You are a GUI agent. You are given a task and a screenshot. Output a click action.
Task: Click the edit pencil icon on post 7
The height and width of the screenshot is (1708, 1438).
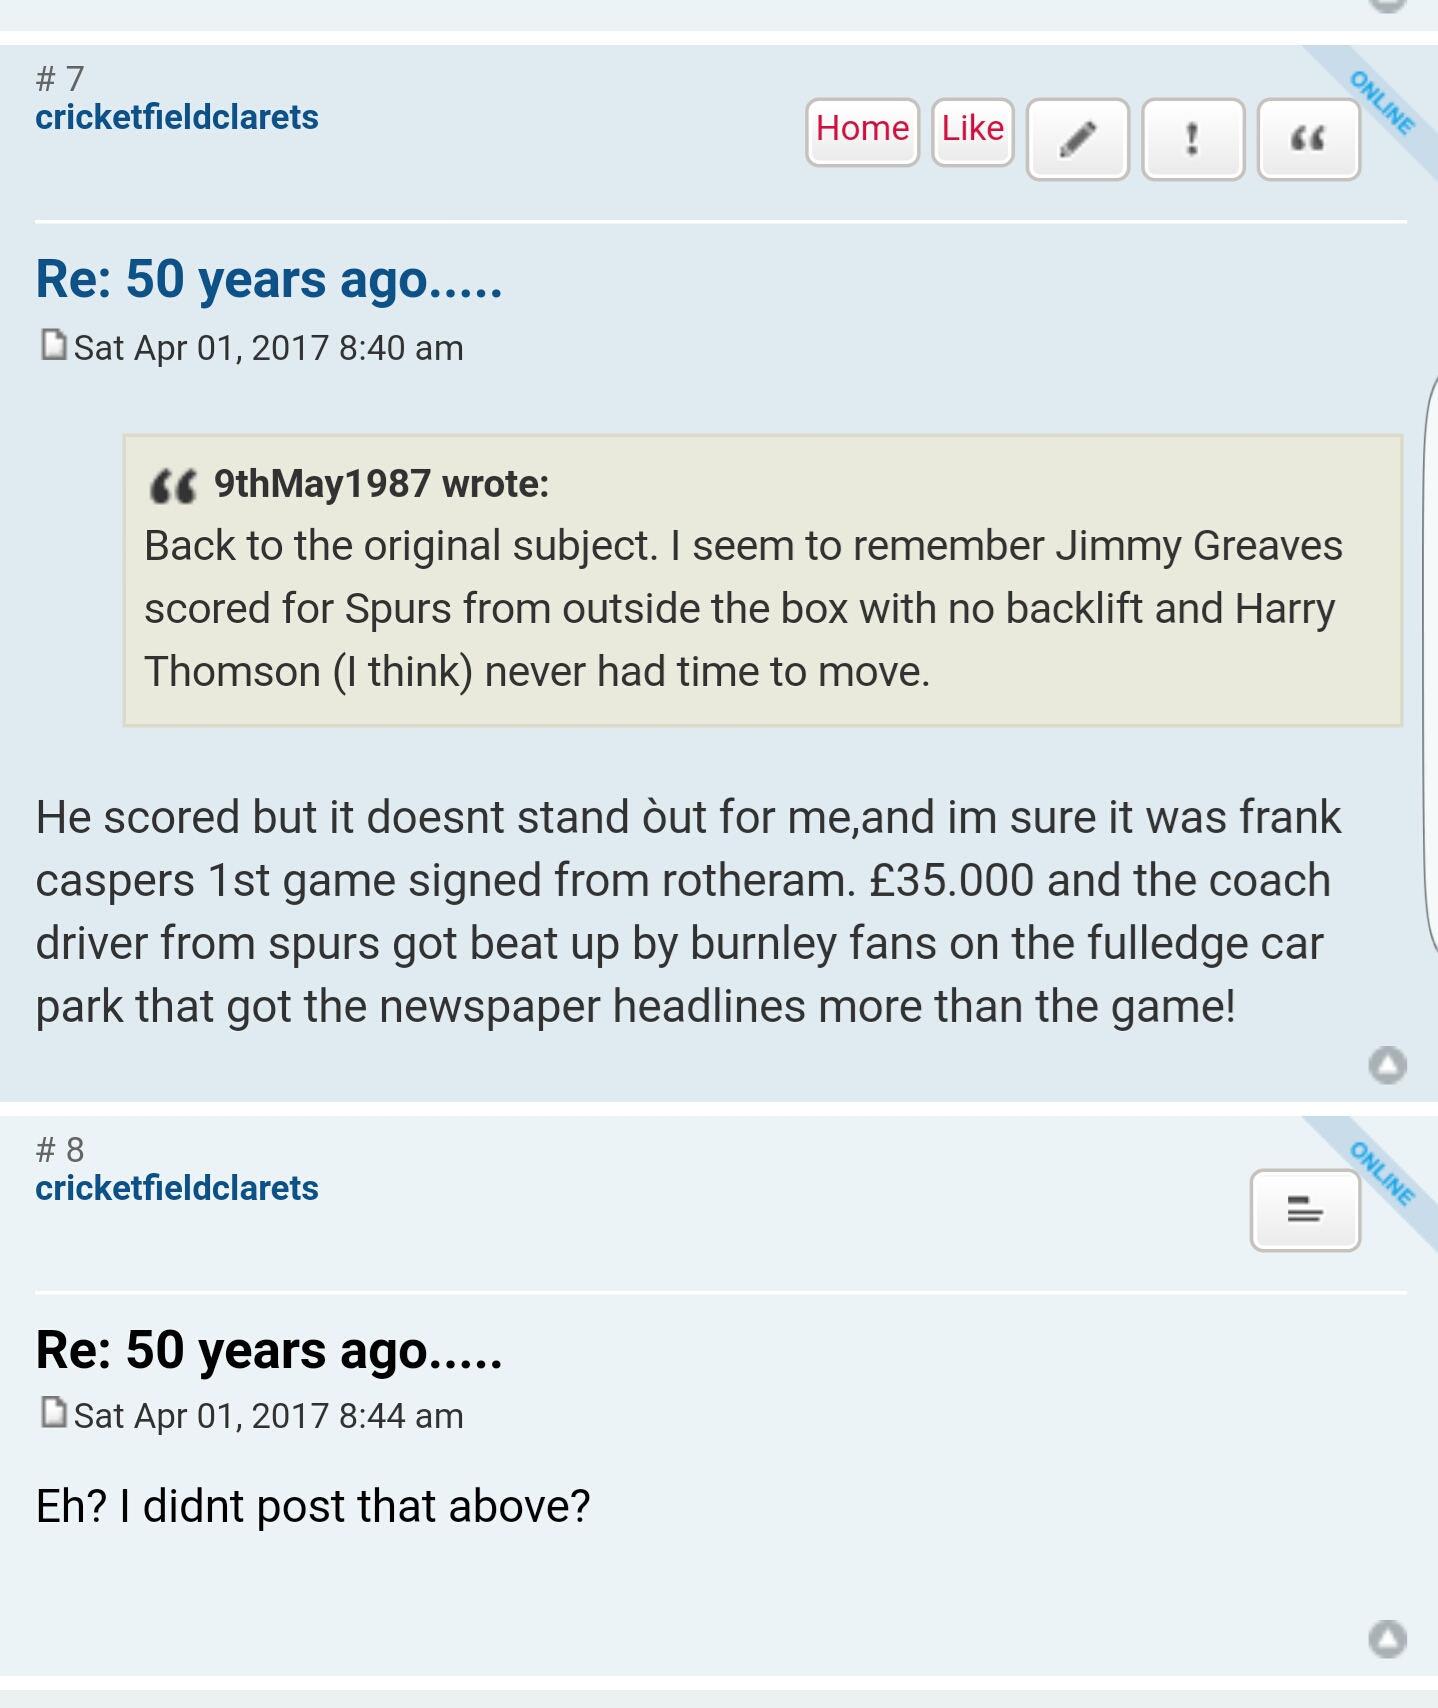[x=1078, y=139]
